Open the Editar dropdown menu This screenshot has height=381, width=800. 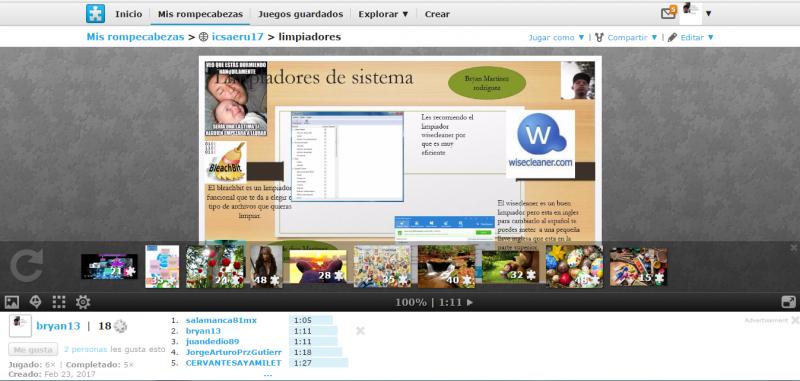pos(691,38)
